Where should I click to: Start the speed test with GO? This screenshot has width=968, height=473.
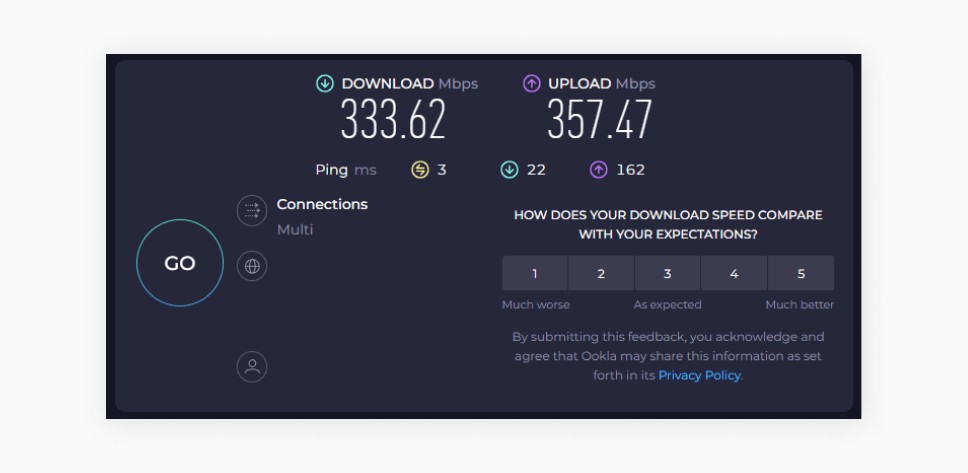180,263
